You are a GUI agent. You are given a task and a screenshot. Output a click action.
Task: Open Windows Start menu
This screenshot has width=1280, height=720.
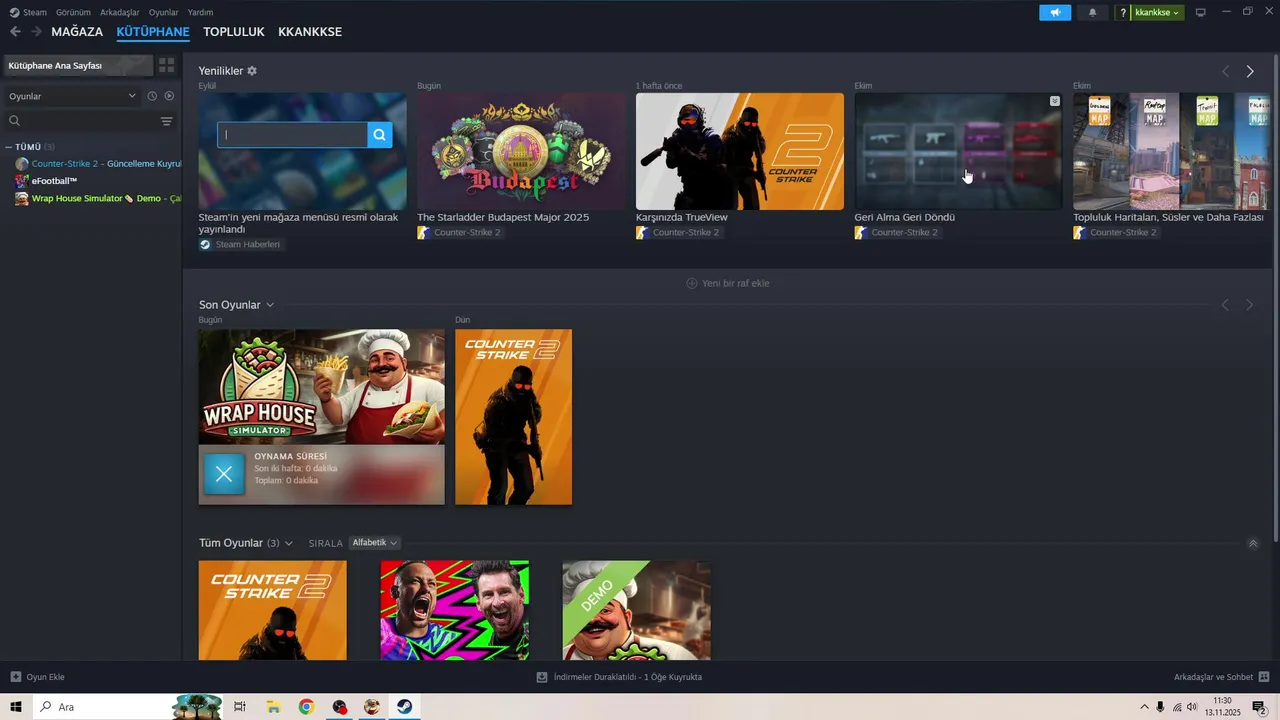(17, 707)
